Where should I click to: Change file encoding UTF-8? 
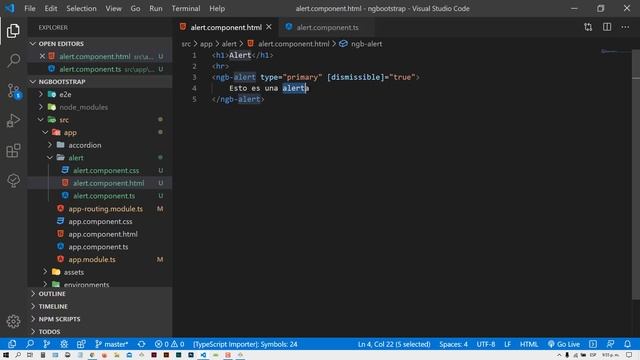click(486, 344)
